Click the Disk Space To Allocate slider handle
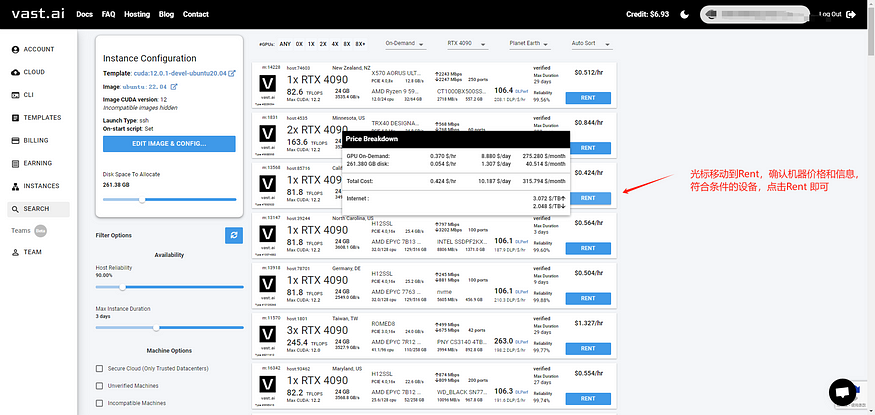875x415 pixels. tap(142, 200)
